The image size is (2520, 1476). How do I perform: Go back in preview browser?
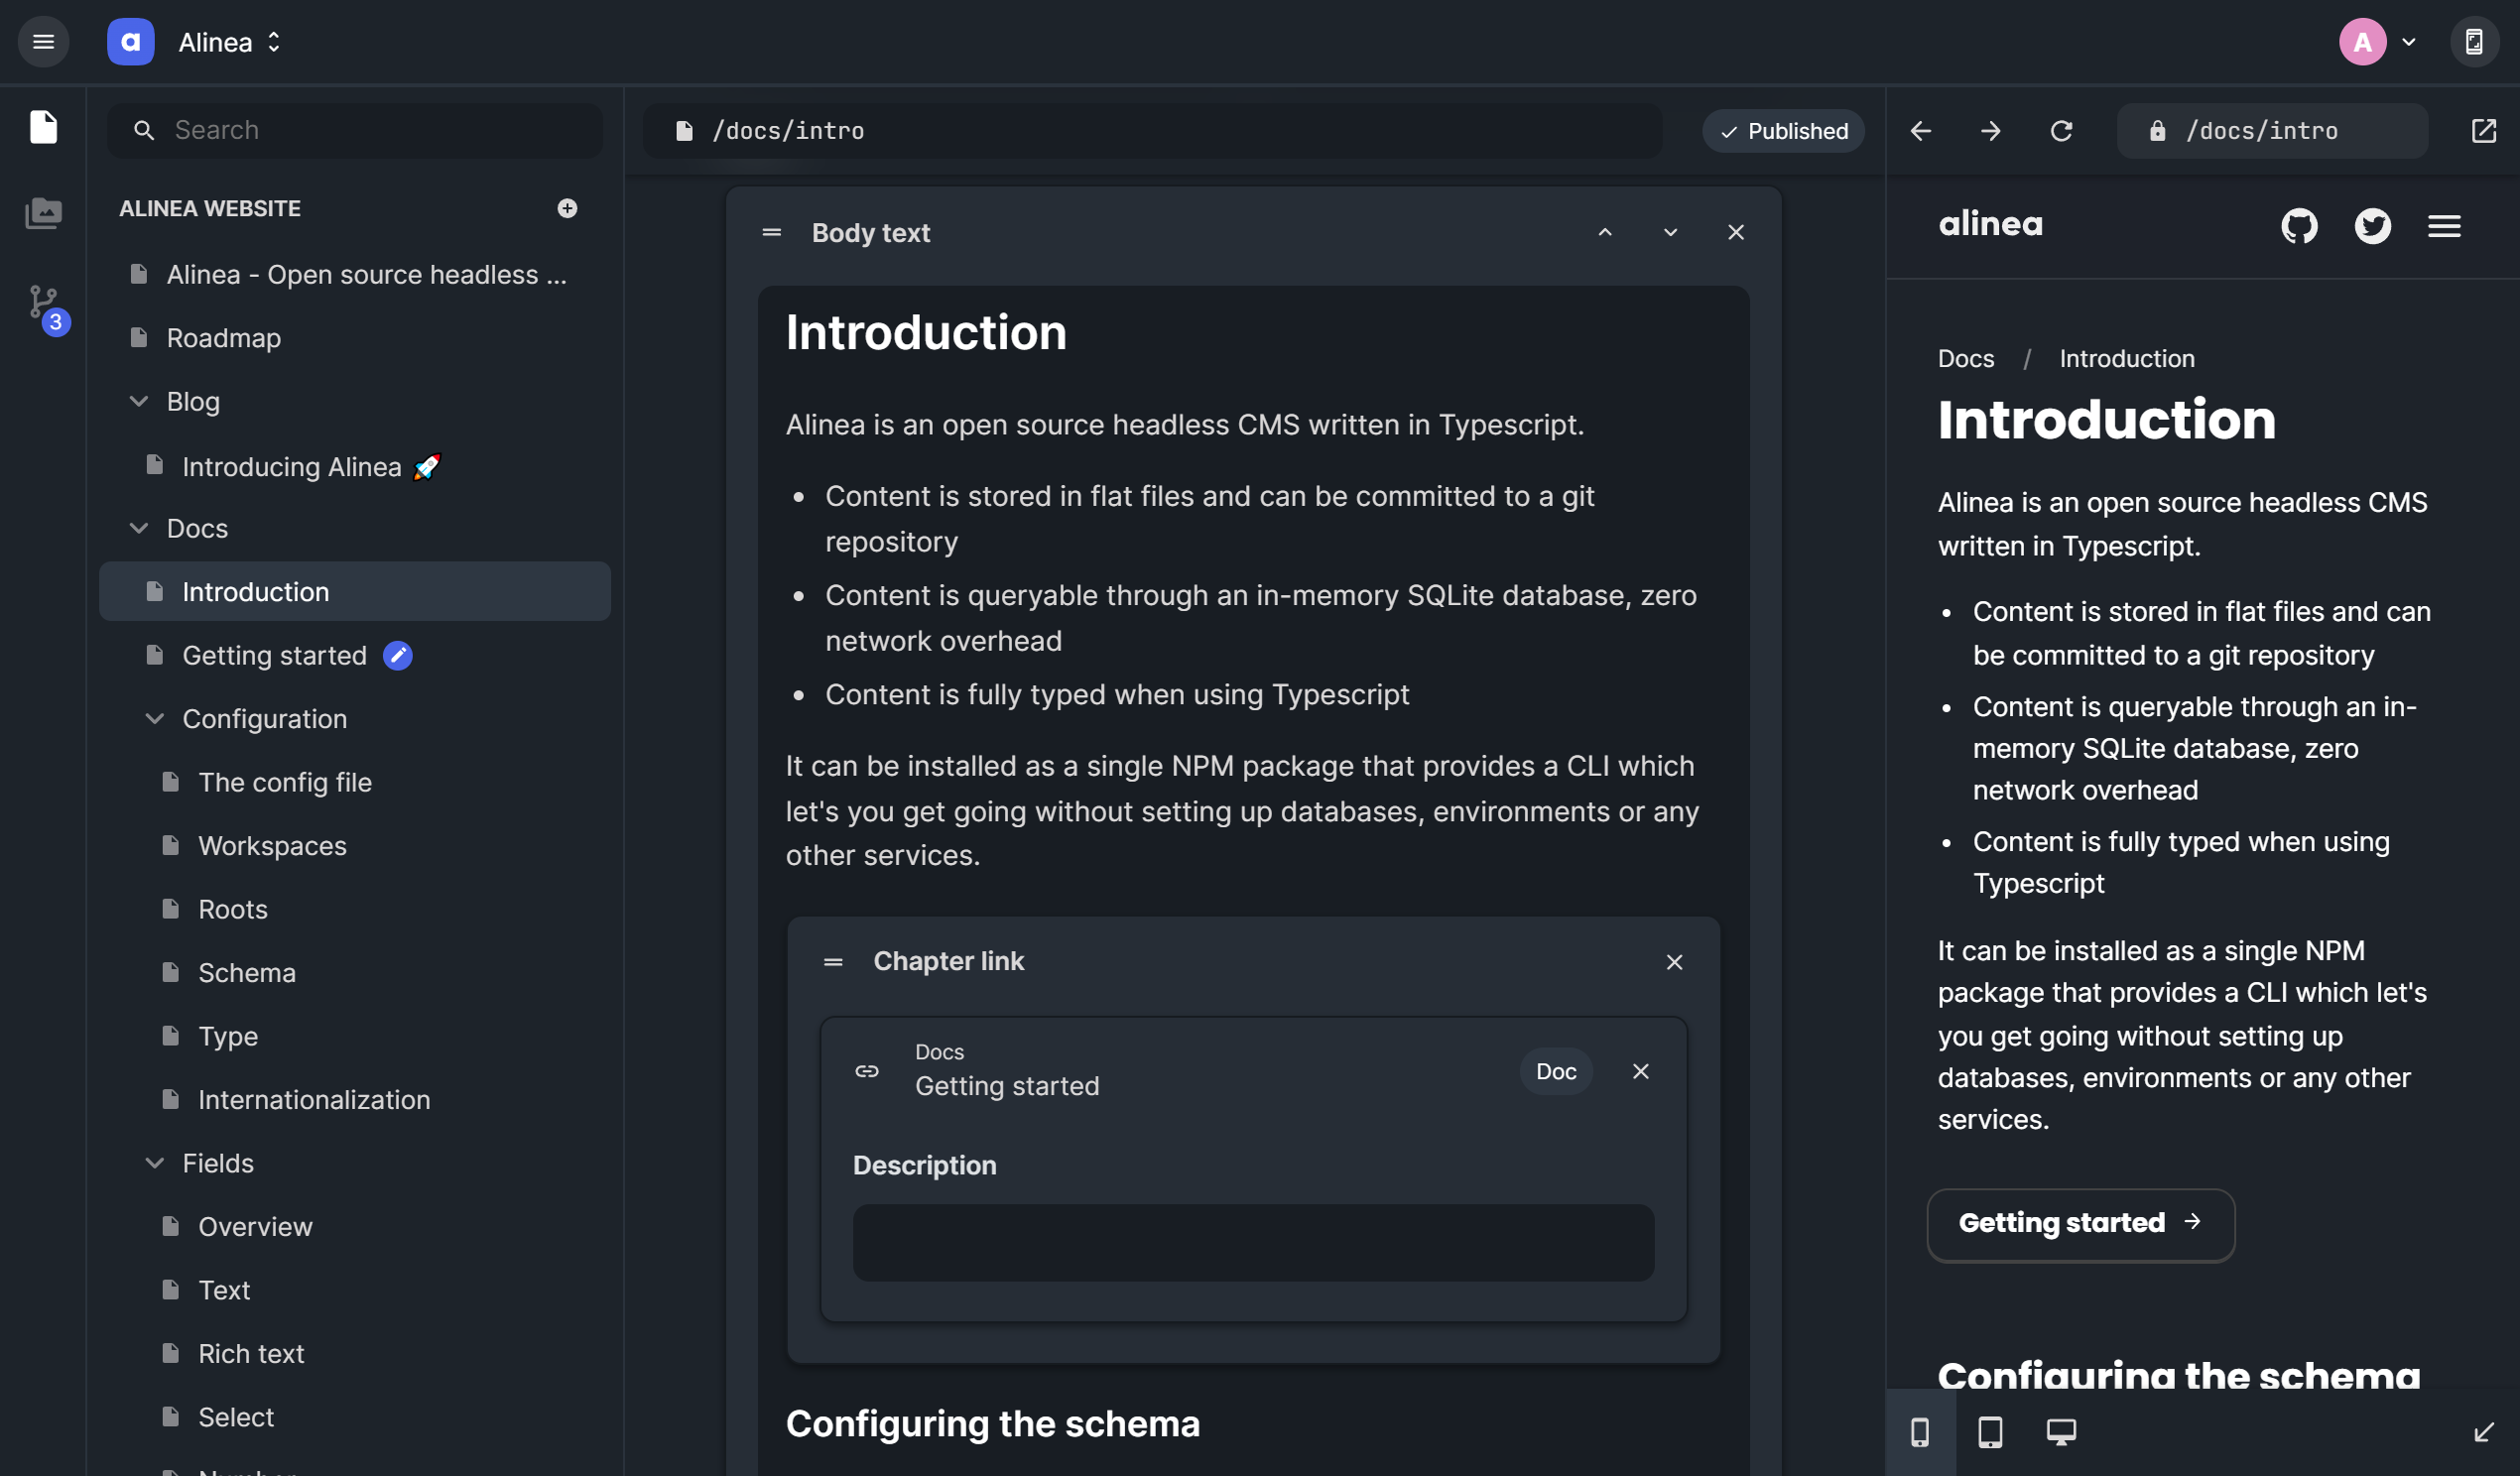click(x=1920, y=130)
